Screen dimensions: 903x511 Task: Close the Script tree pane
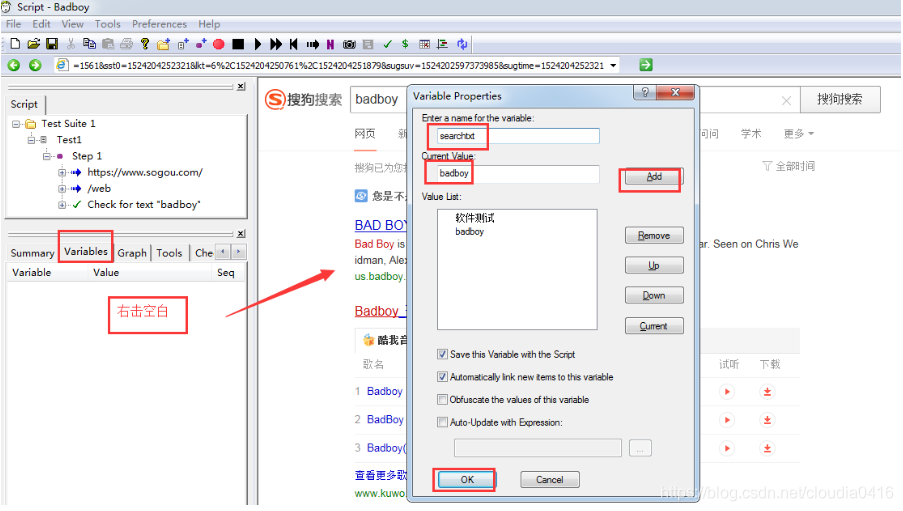241,86
